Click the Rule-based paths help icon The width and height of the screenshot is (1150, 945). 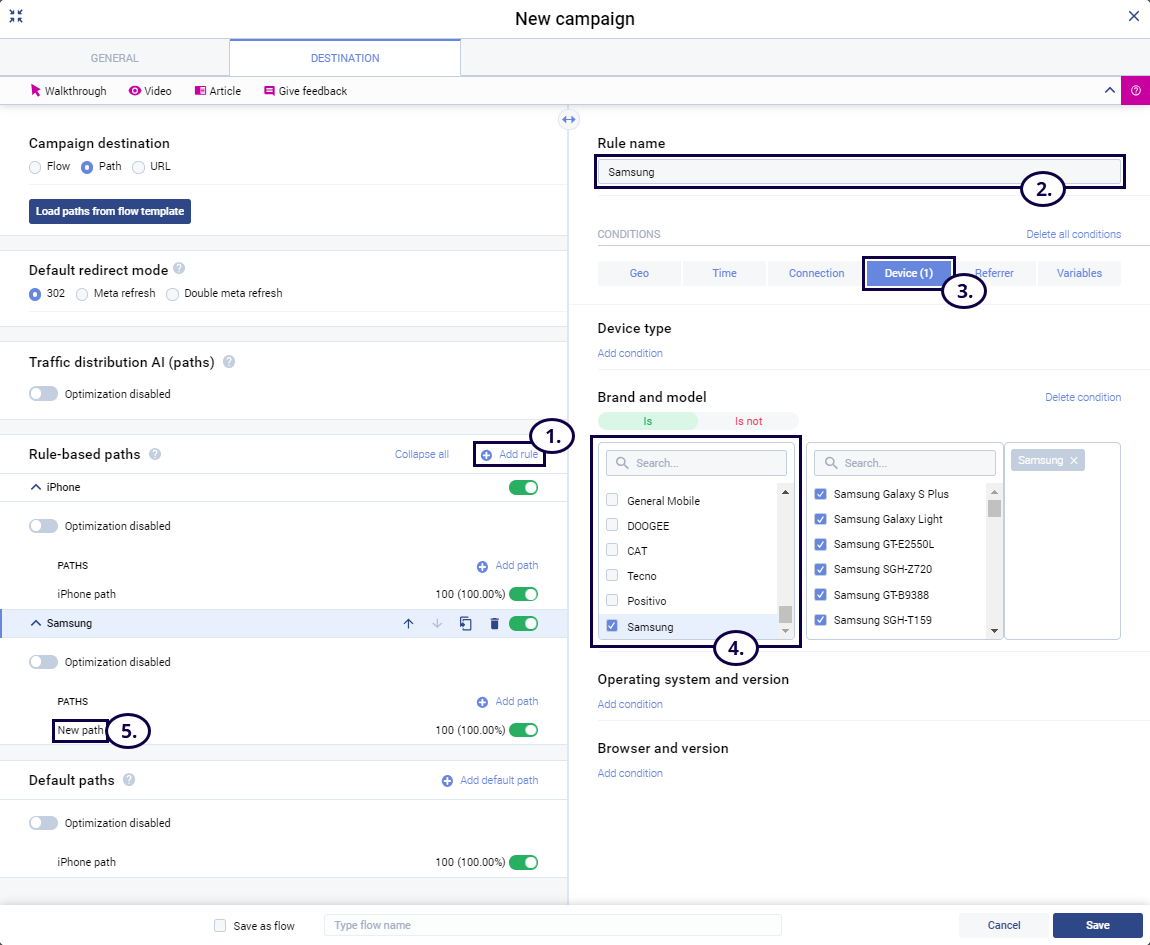pyautogui.click(x=155, y=454)
